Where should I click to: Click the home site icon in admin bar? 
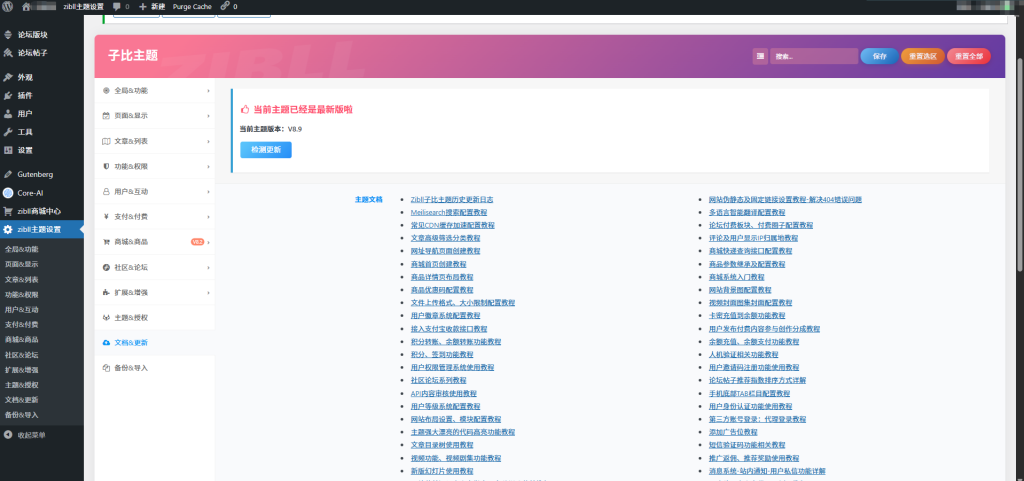click(26, 7)
